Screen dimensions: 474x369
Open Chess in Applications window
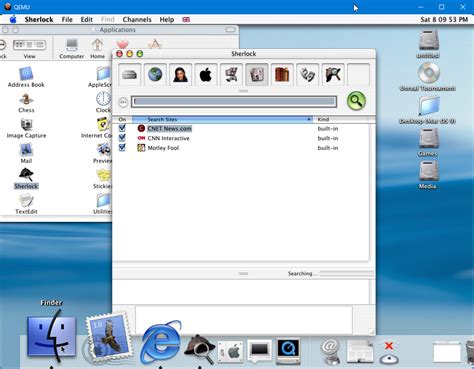point(26,102)
